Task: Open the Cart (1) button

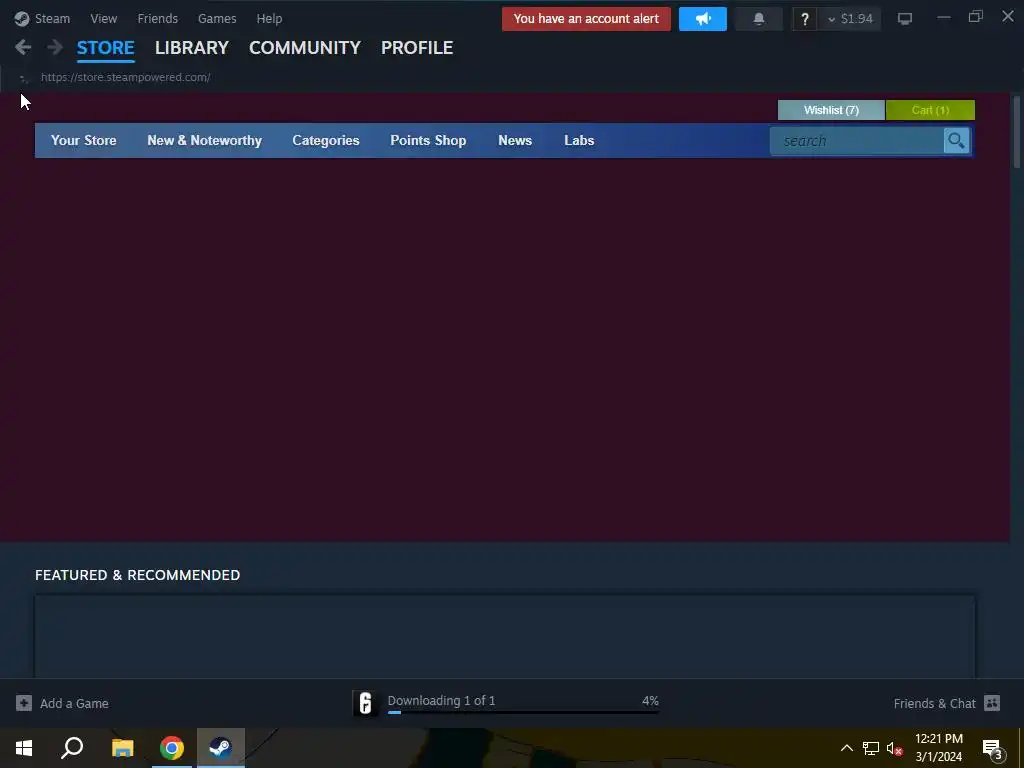Action: click(x=930, y=110)
